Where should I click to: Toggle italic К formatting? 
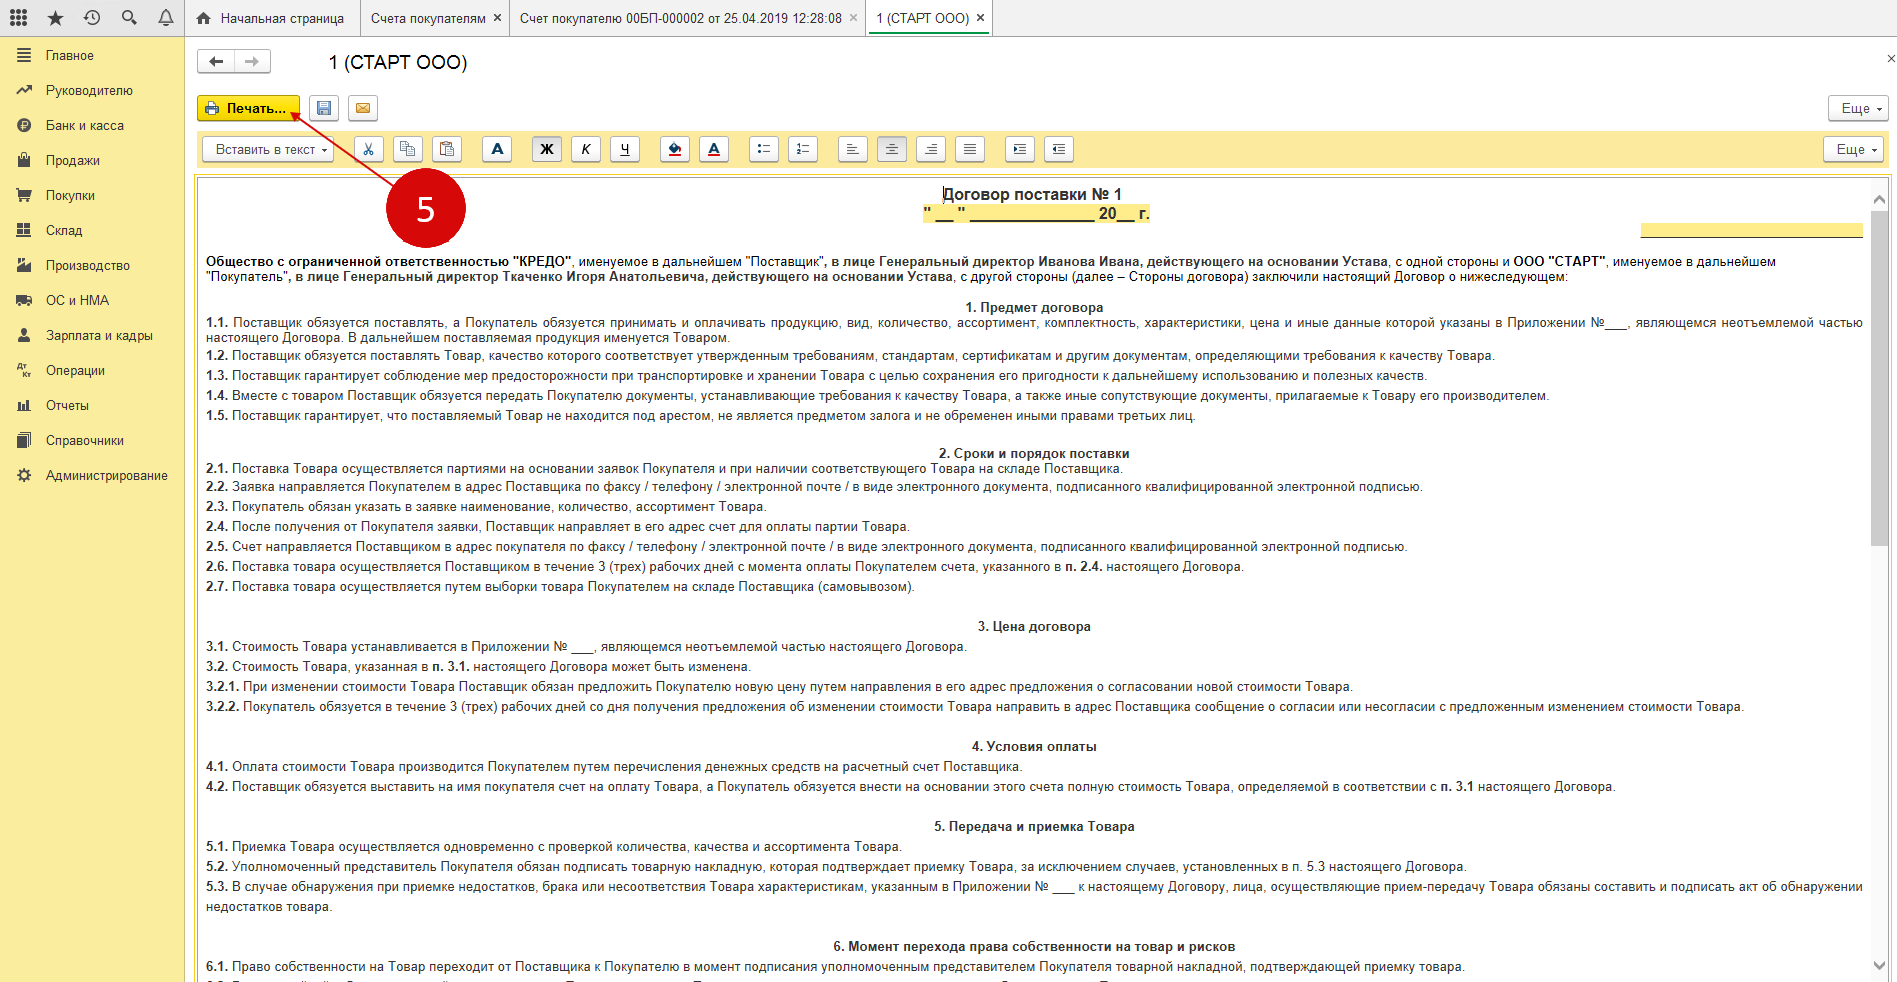click(586, 149)
